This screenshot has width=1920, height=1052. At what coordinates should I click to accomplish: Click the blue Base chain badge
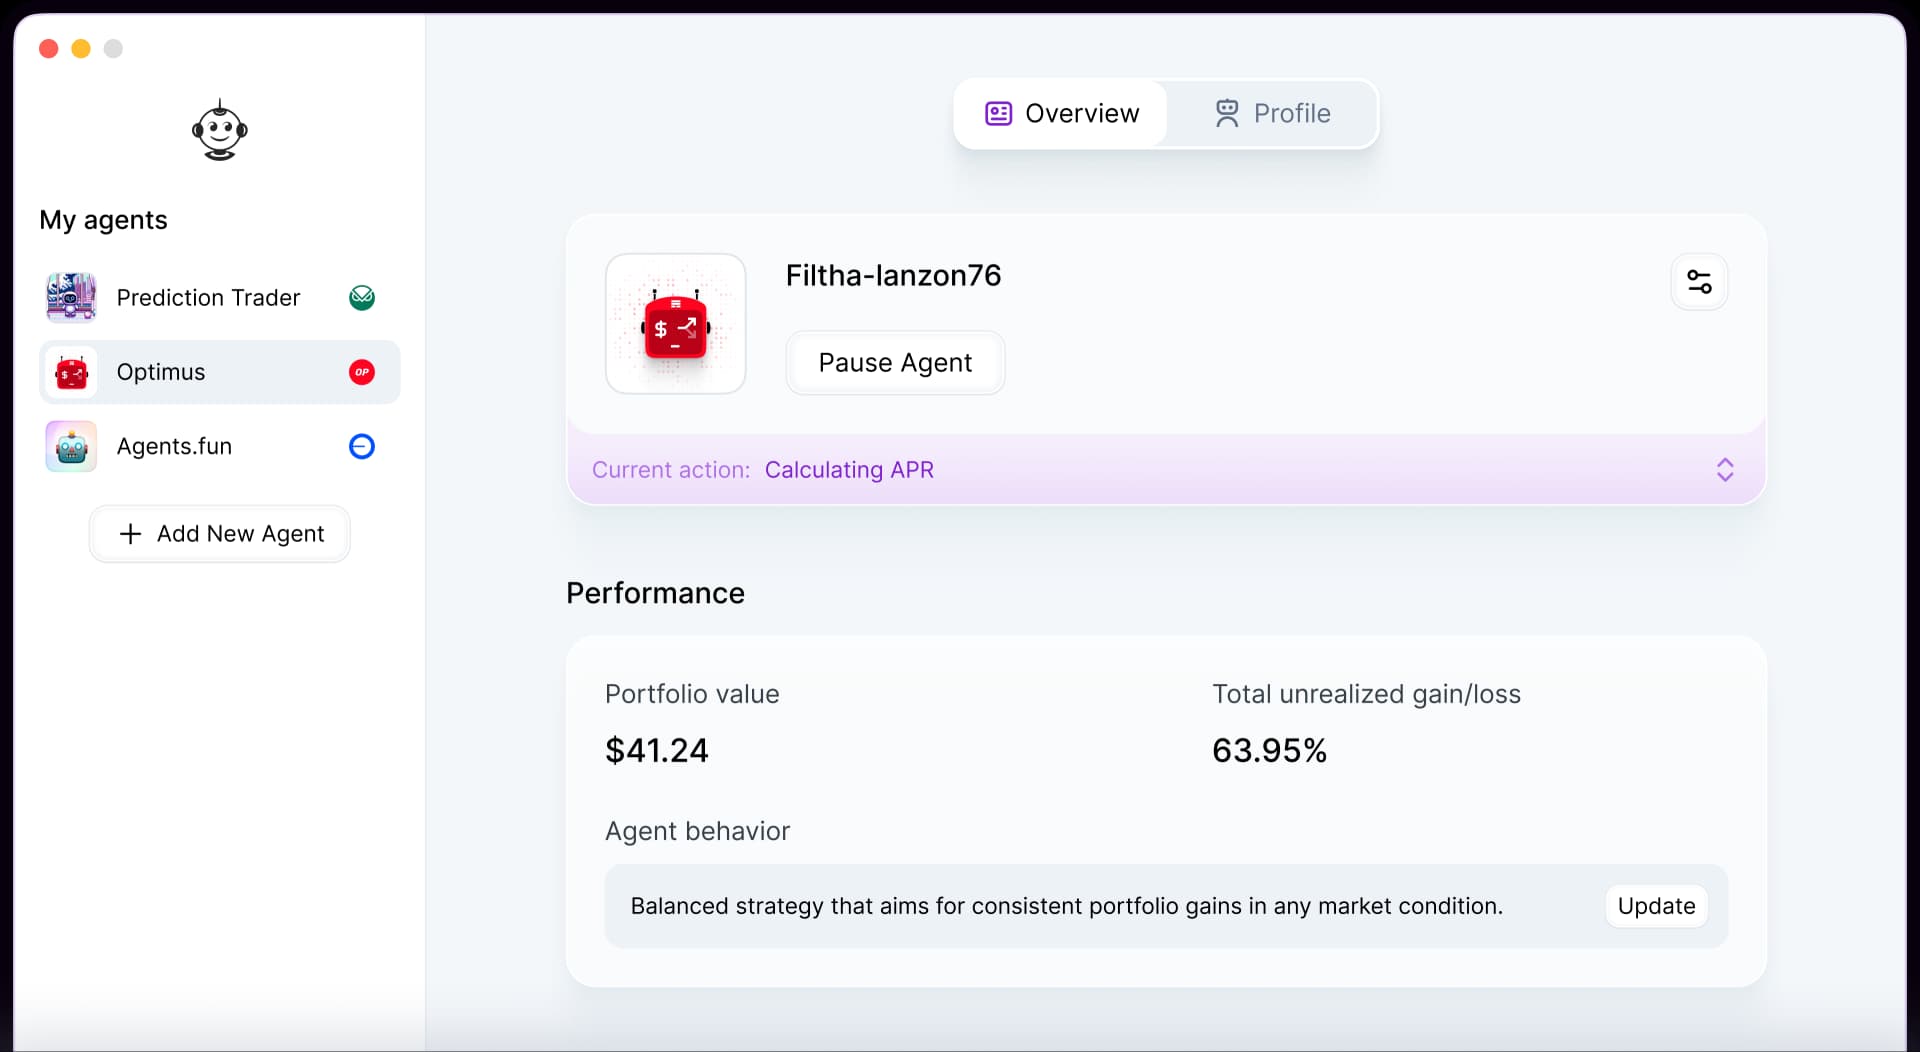click(x=362, y=446)
